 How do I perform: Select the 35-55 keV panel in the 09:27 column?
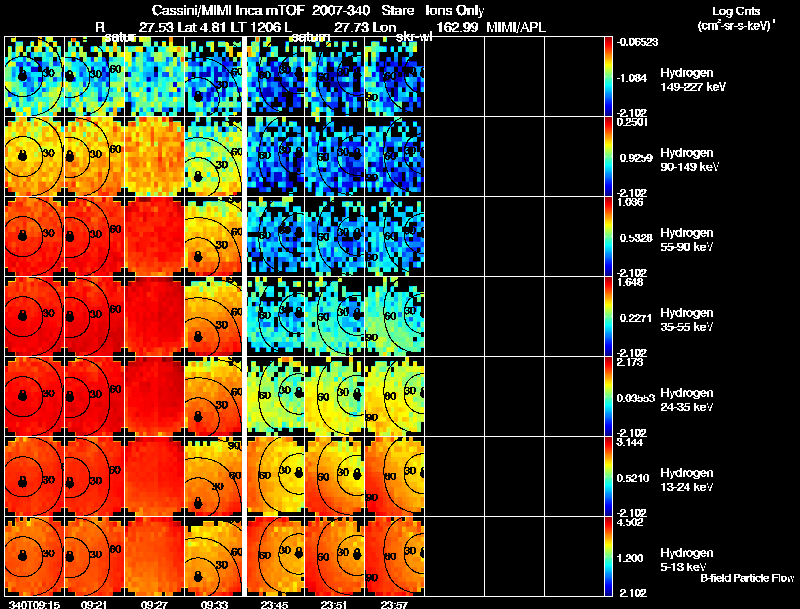155,316
